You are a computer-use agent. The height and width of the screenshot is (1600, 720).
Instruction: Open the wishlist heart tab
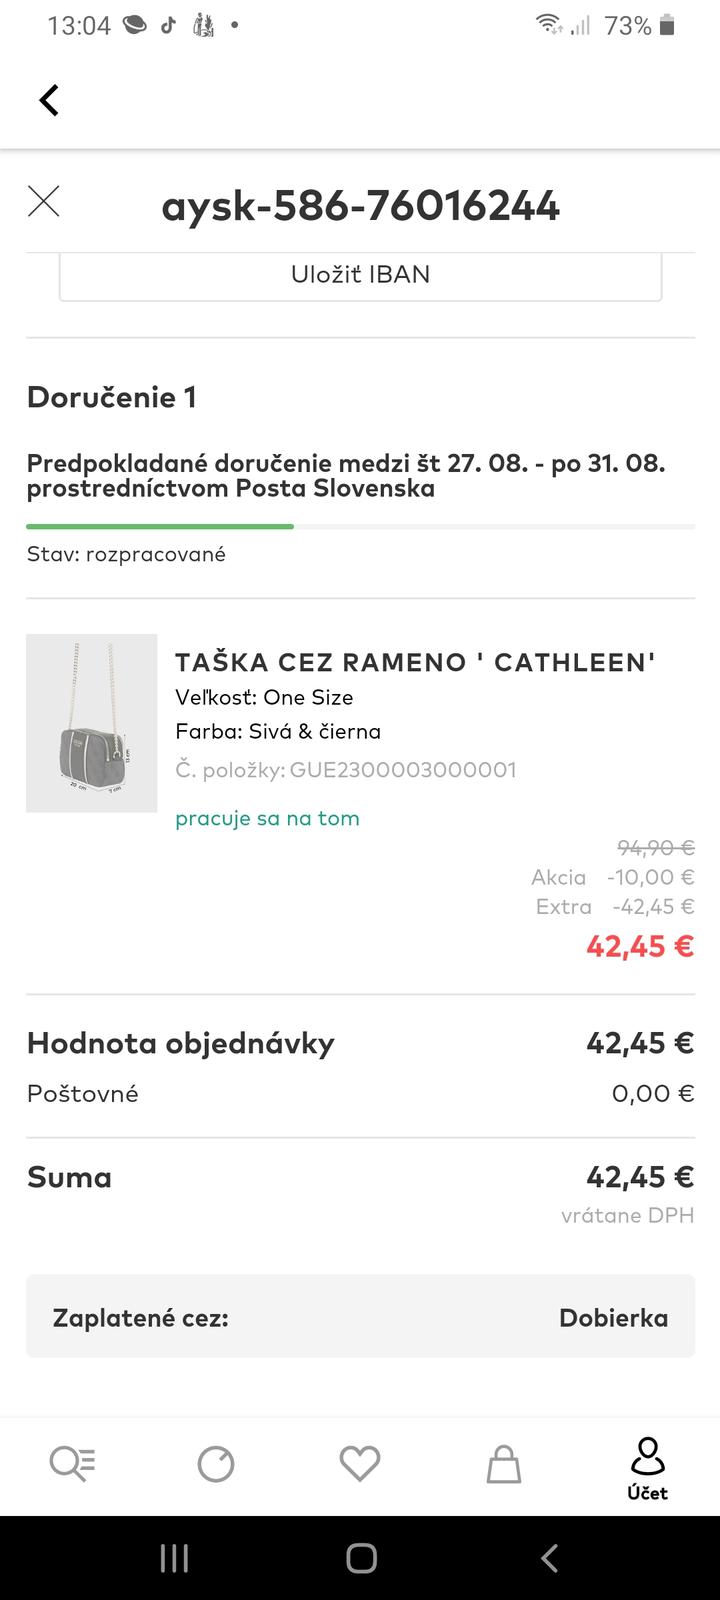(360, 1465)
